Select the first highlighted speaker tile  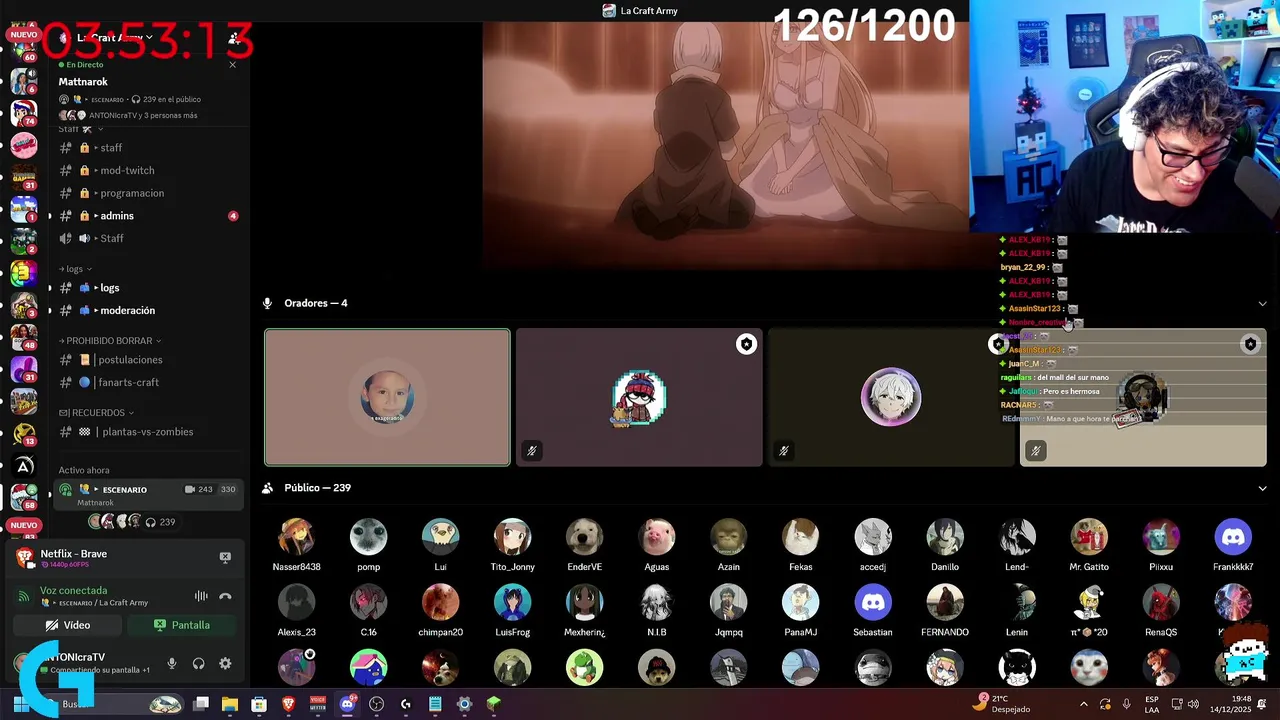tap(387, 397)
